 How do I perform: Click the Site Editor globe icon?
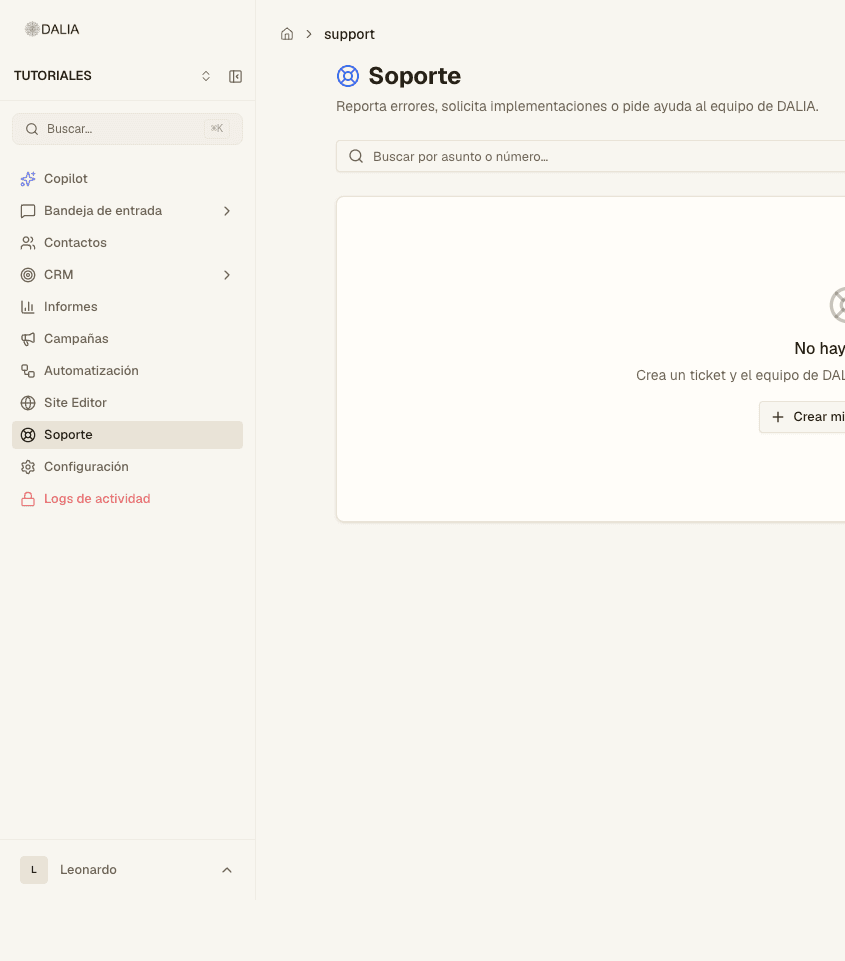pyautogui.click(x=28, y=403)
